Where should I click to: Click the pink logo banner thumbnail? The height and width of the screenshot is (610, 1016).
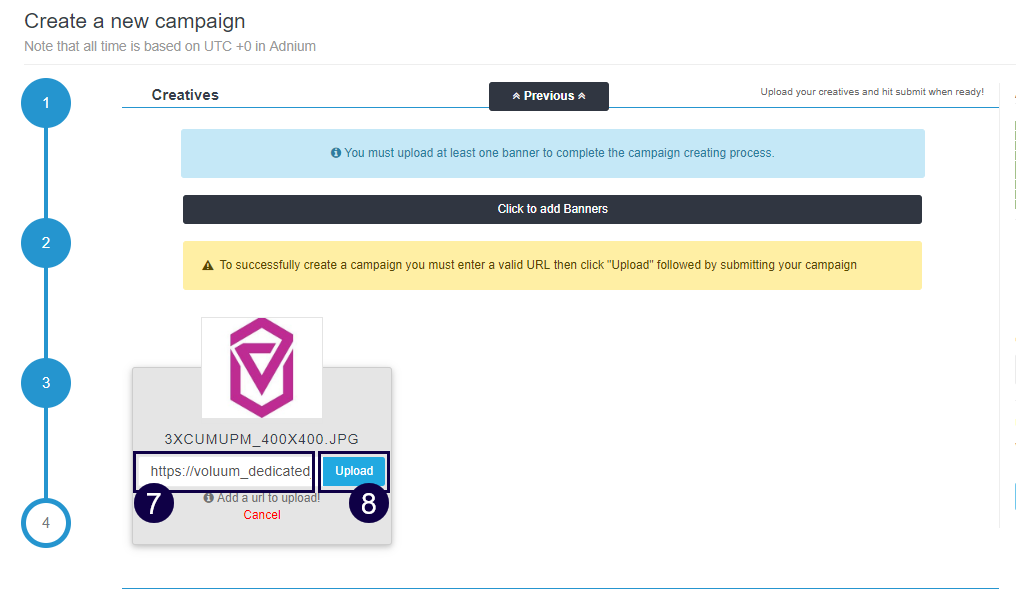click(262, 367)
